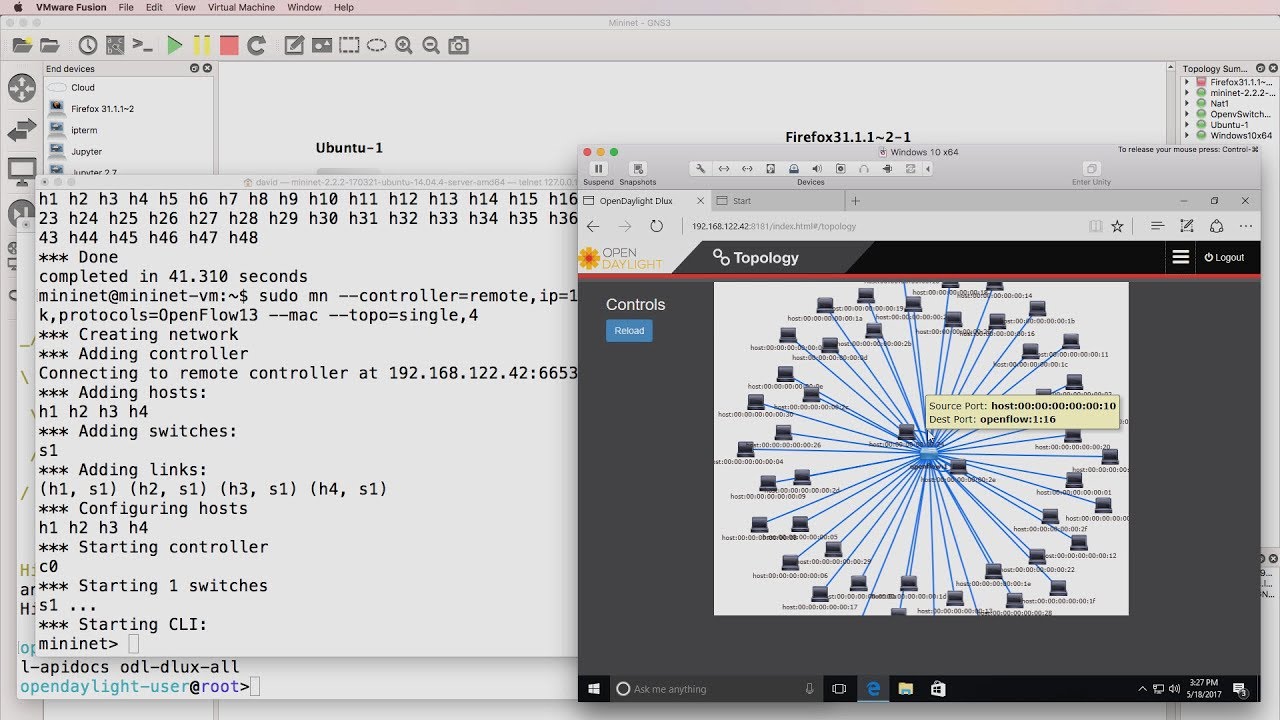Open the Window menu in menu bar
Viewport: 1280px width, 720px height.
pos(304,7)
